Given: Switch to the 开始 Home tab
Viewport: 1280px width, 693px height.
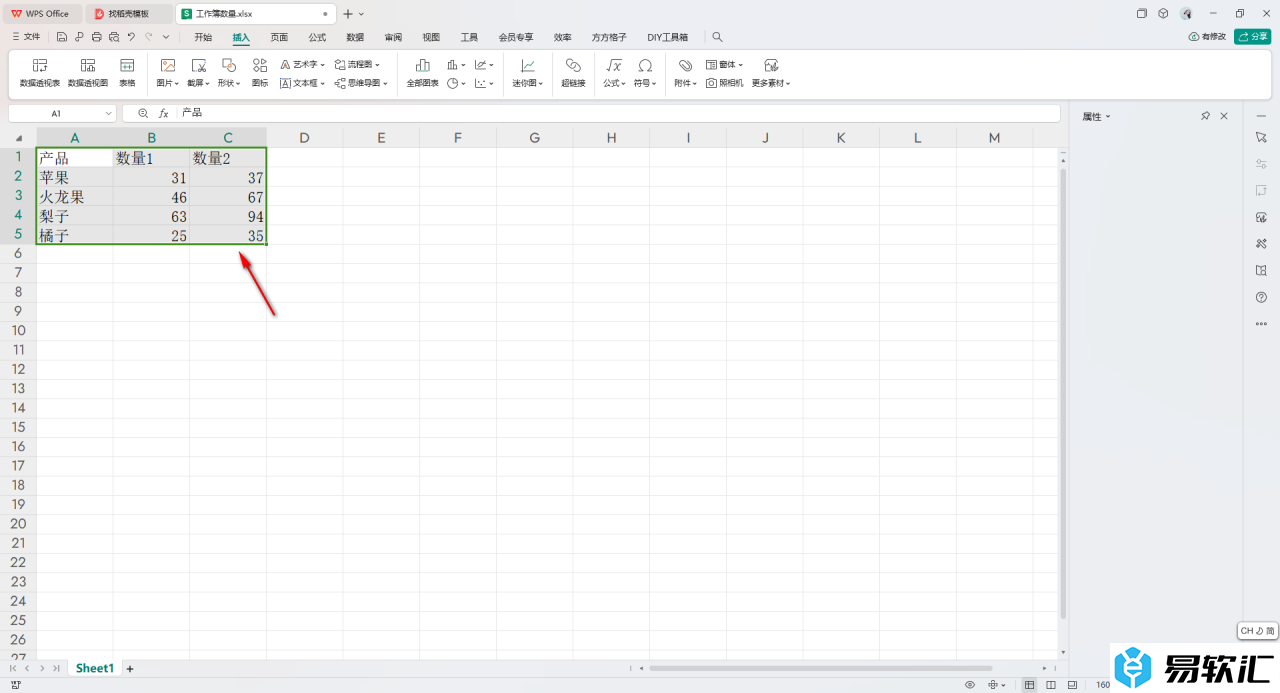Looking at the screenshot, I should coord(203,37).
